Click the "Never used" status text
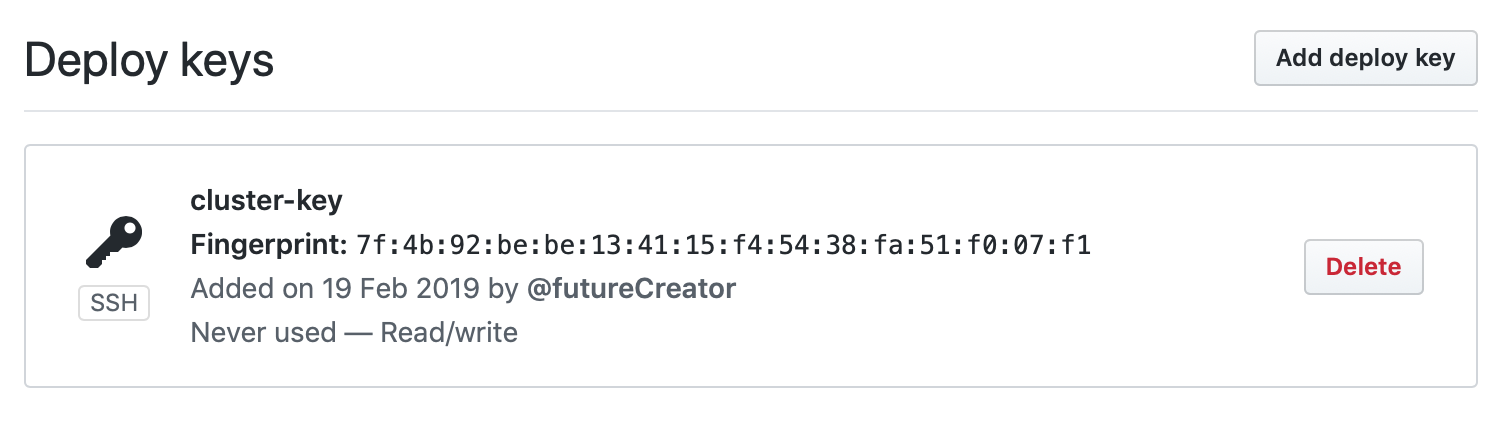The image size is (1504, 428). (x=263, y=332)
